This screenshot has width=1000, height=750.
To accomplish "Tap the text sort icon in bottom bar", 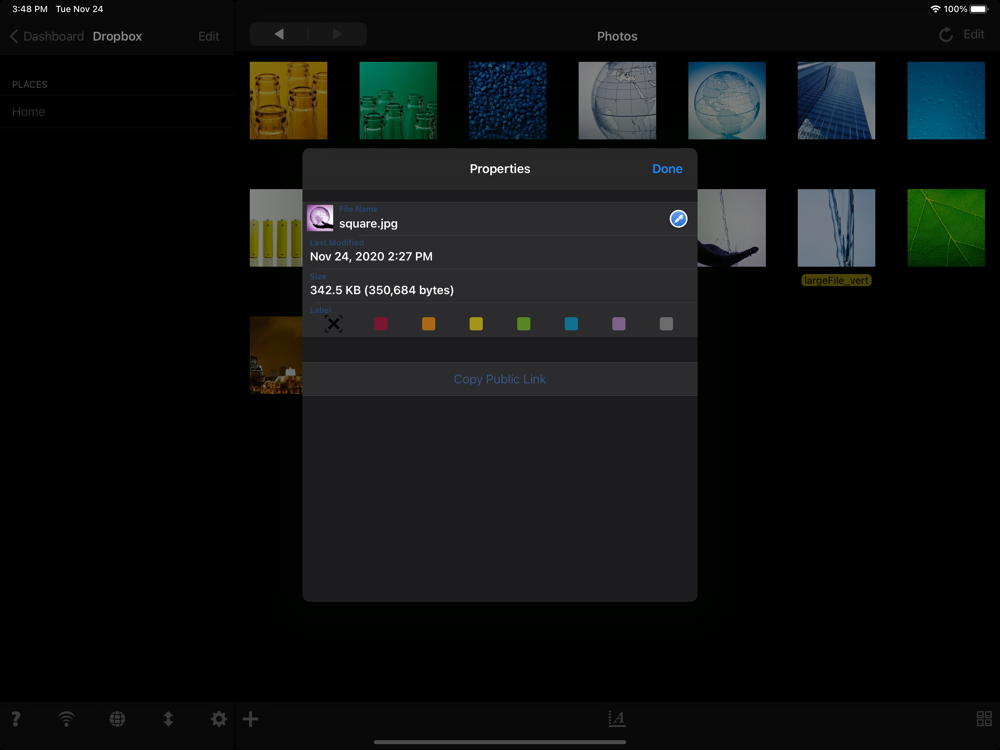I will 617,719.
